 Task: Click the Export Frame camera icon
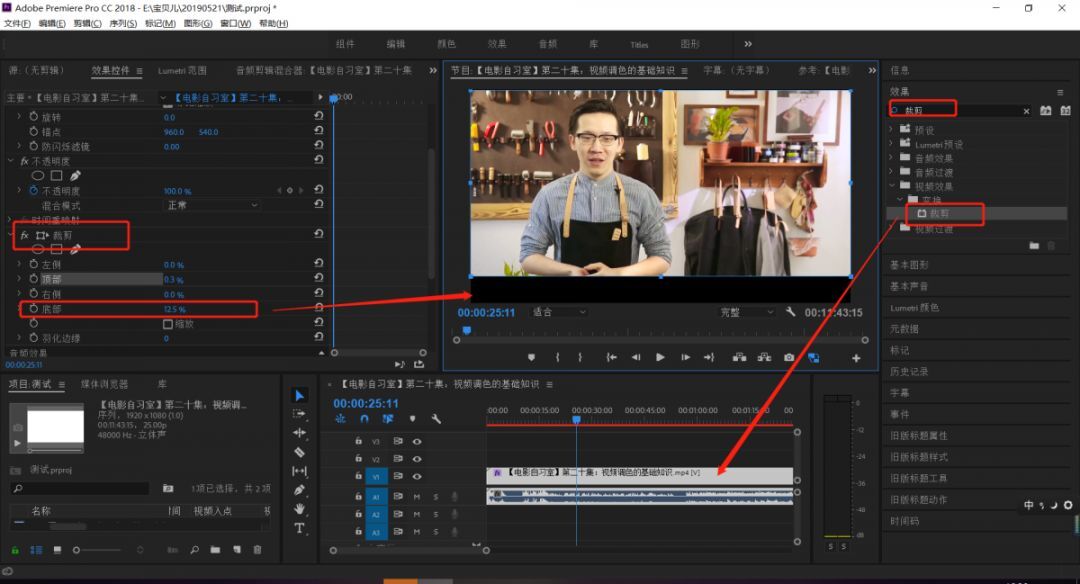[x=789, y=357]
